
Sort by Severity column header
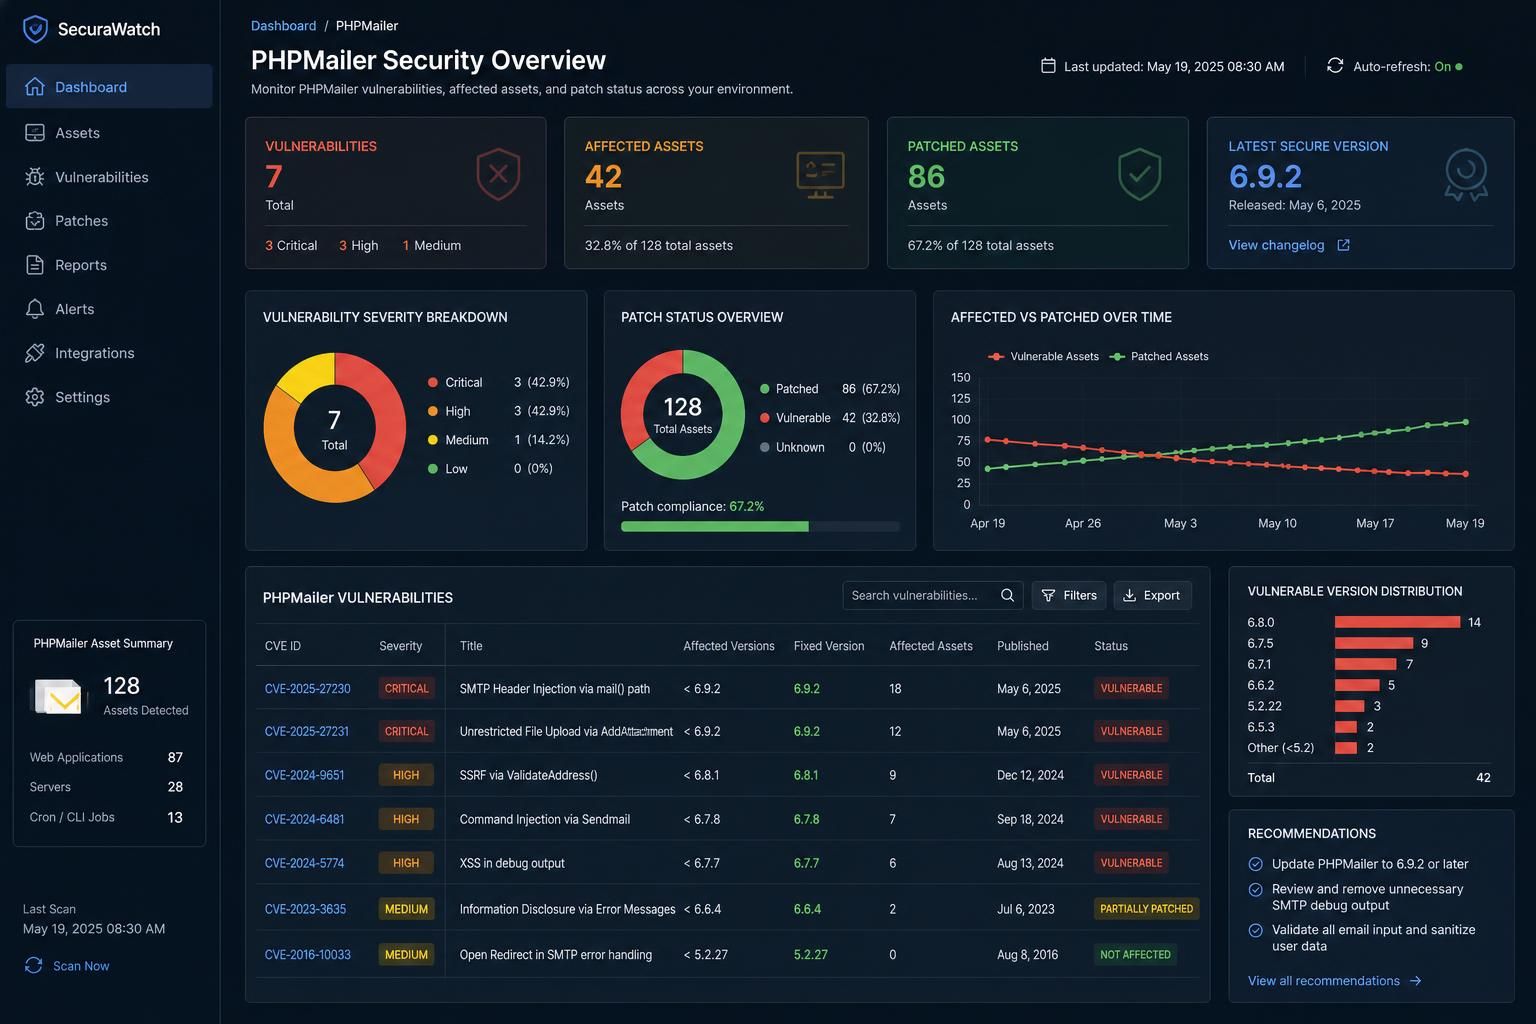400,646
